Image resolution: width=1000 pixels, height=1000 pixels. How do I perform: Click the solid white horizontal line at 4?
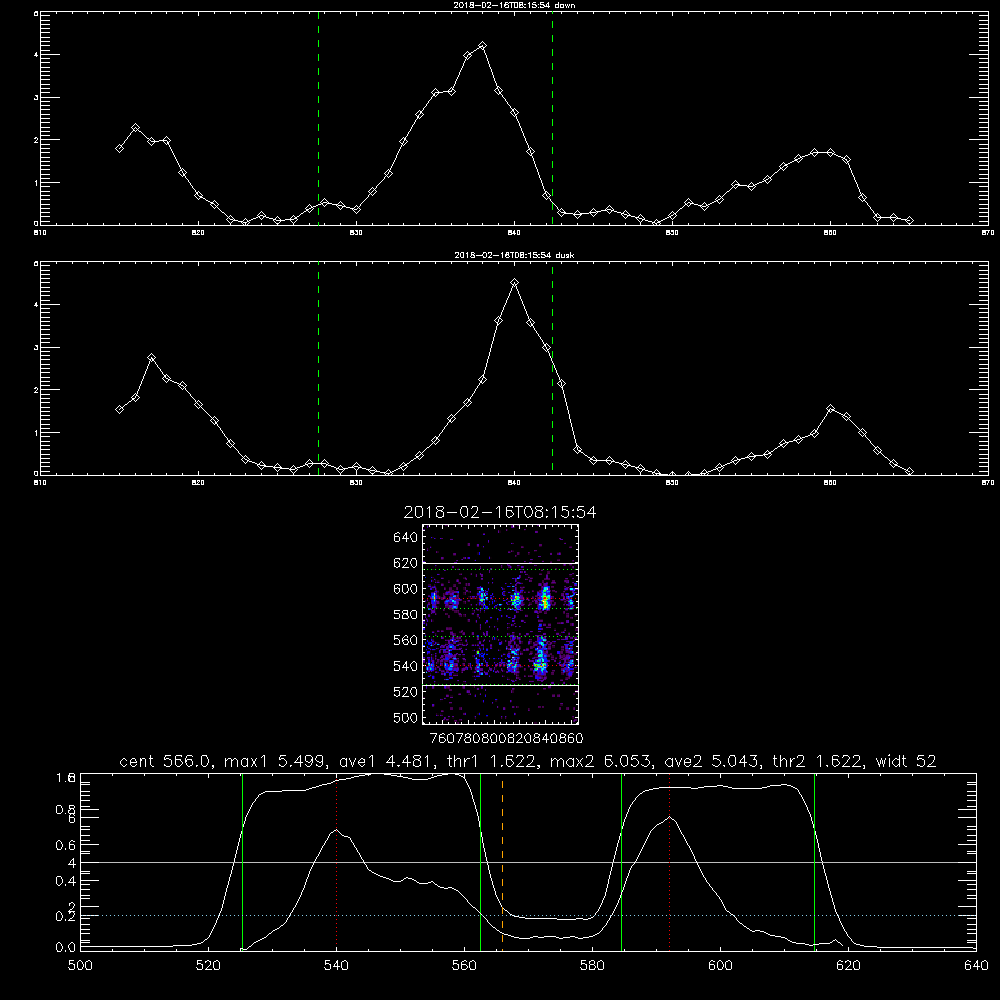tap(528, 862)
